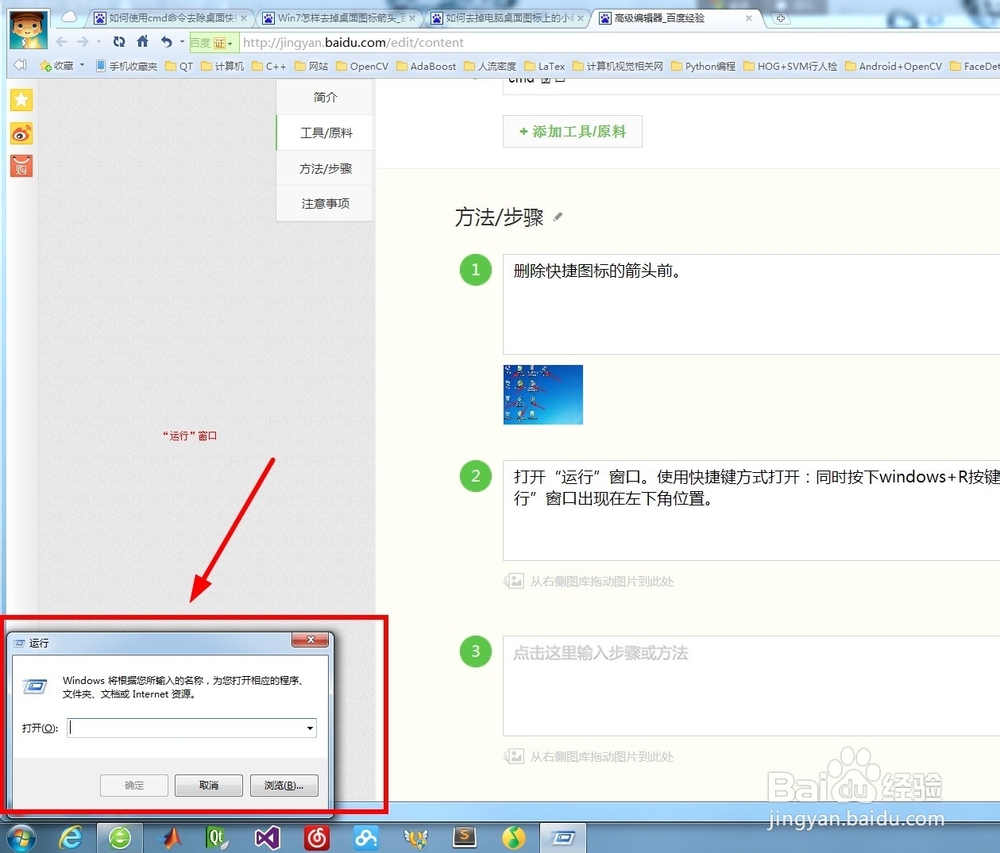Click the image placeholder icon under step 3
Image resolution: width=1000 pixels, height=853 pixels.
coord(514,756)
